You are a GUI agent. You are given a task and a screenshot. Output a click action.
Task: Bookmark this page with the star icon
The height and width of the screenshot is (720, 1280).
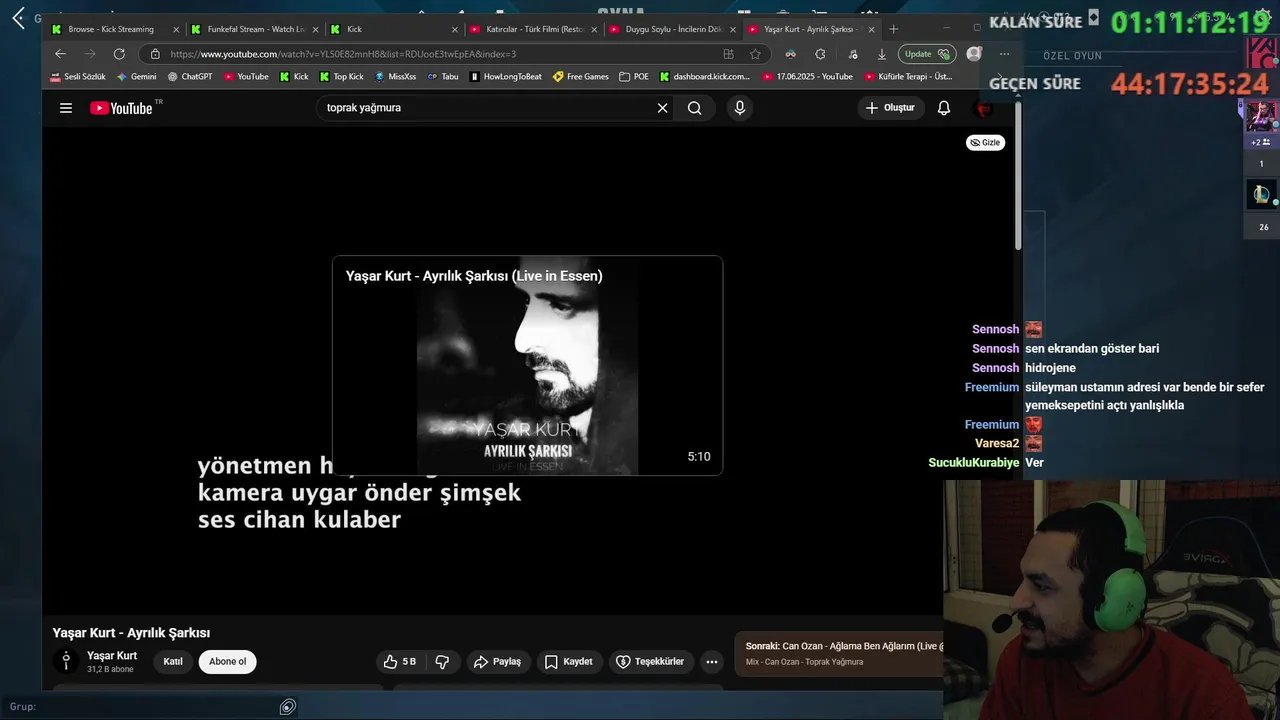point(755,54)
